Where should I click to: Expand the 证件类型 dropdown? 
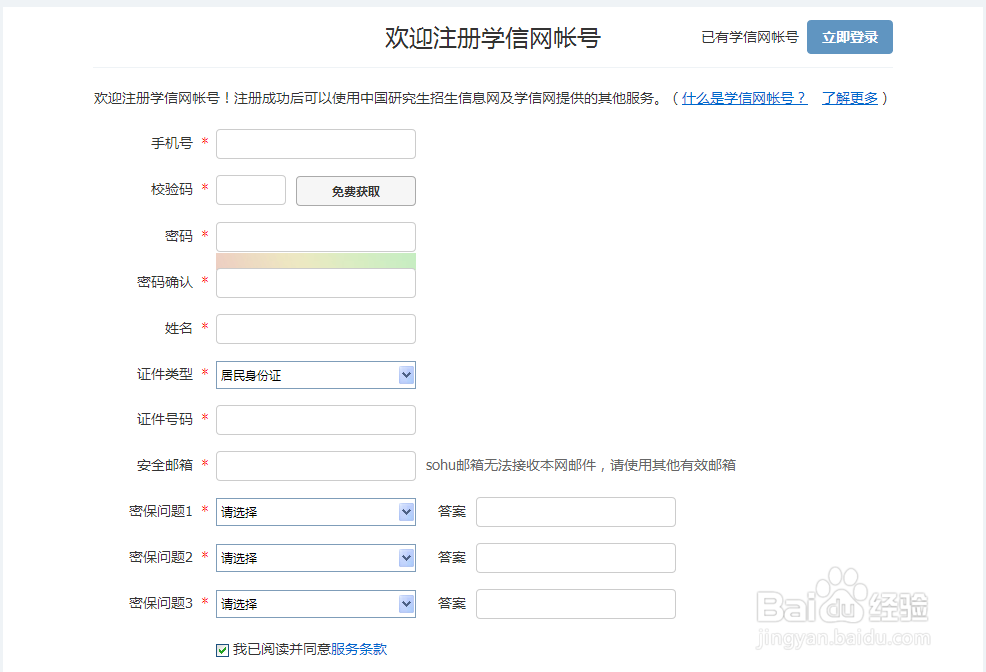[315, 375]
